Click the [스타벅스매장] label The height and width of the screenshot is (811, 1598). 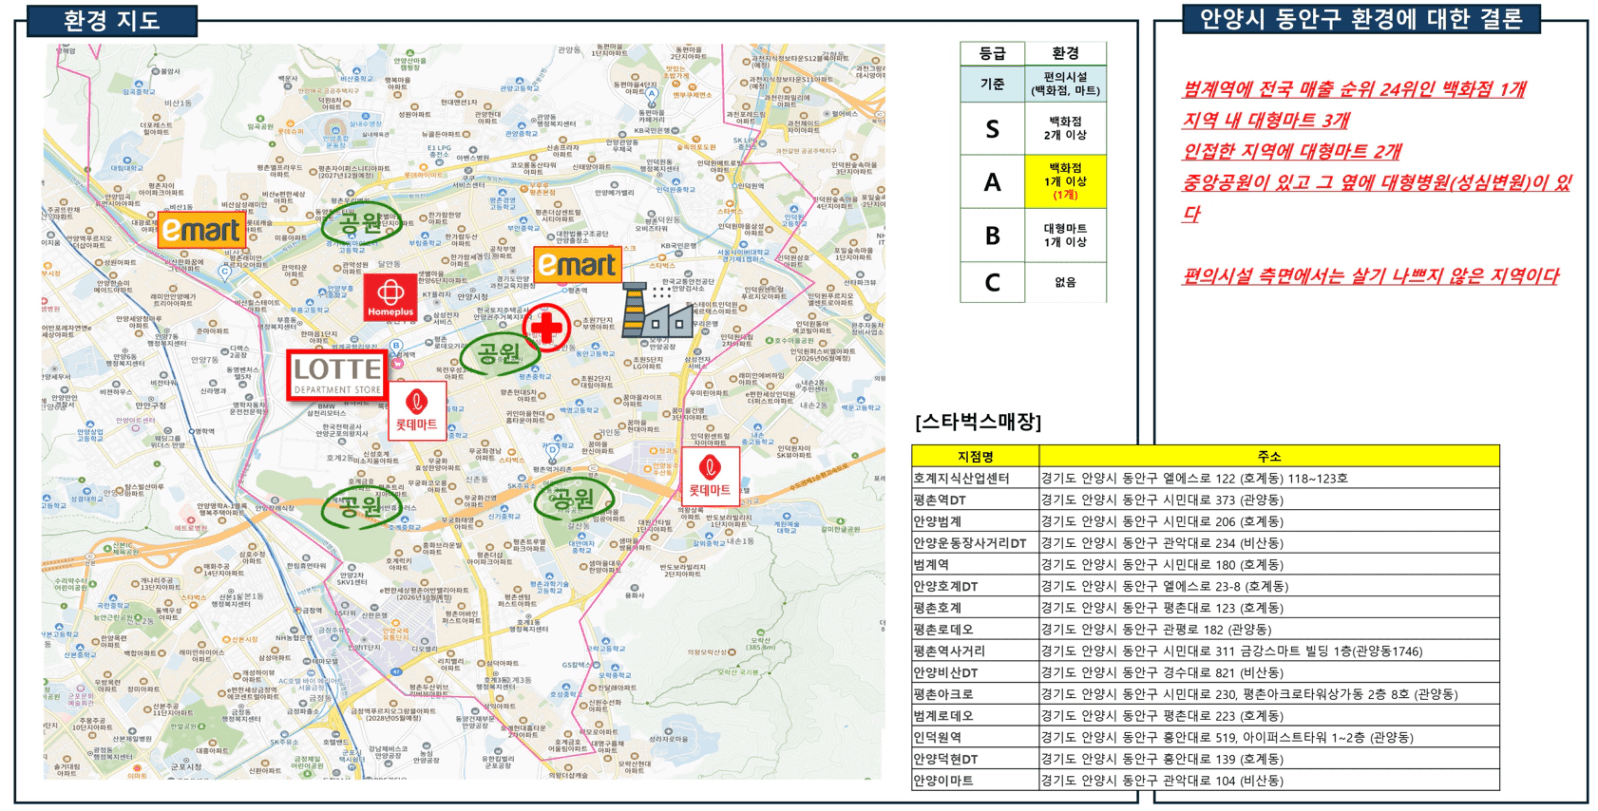[x=978, y=421]
